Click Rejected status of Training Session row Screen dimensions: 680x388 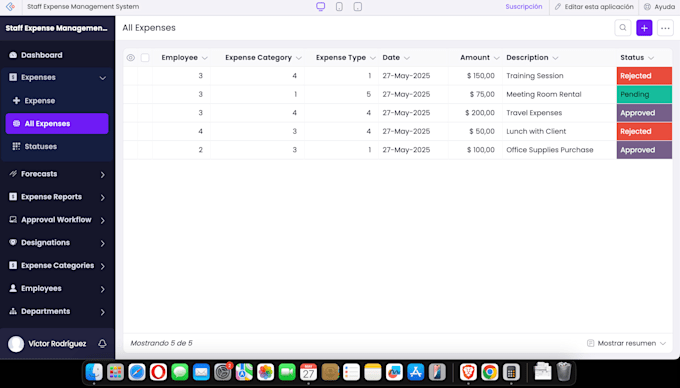pyautogui.click(x=644, y=76)
